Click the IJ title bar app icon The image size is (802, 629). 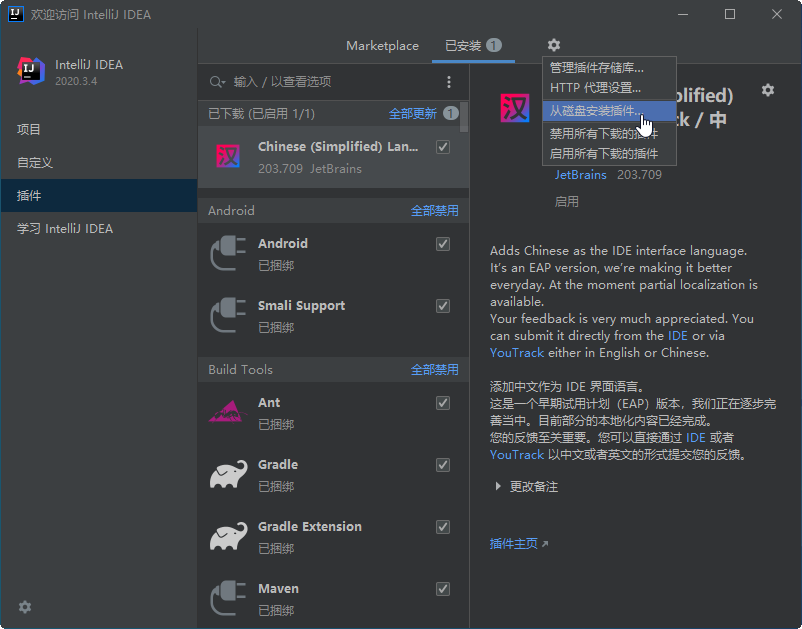tap(15, 14)
